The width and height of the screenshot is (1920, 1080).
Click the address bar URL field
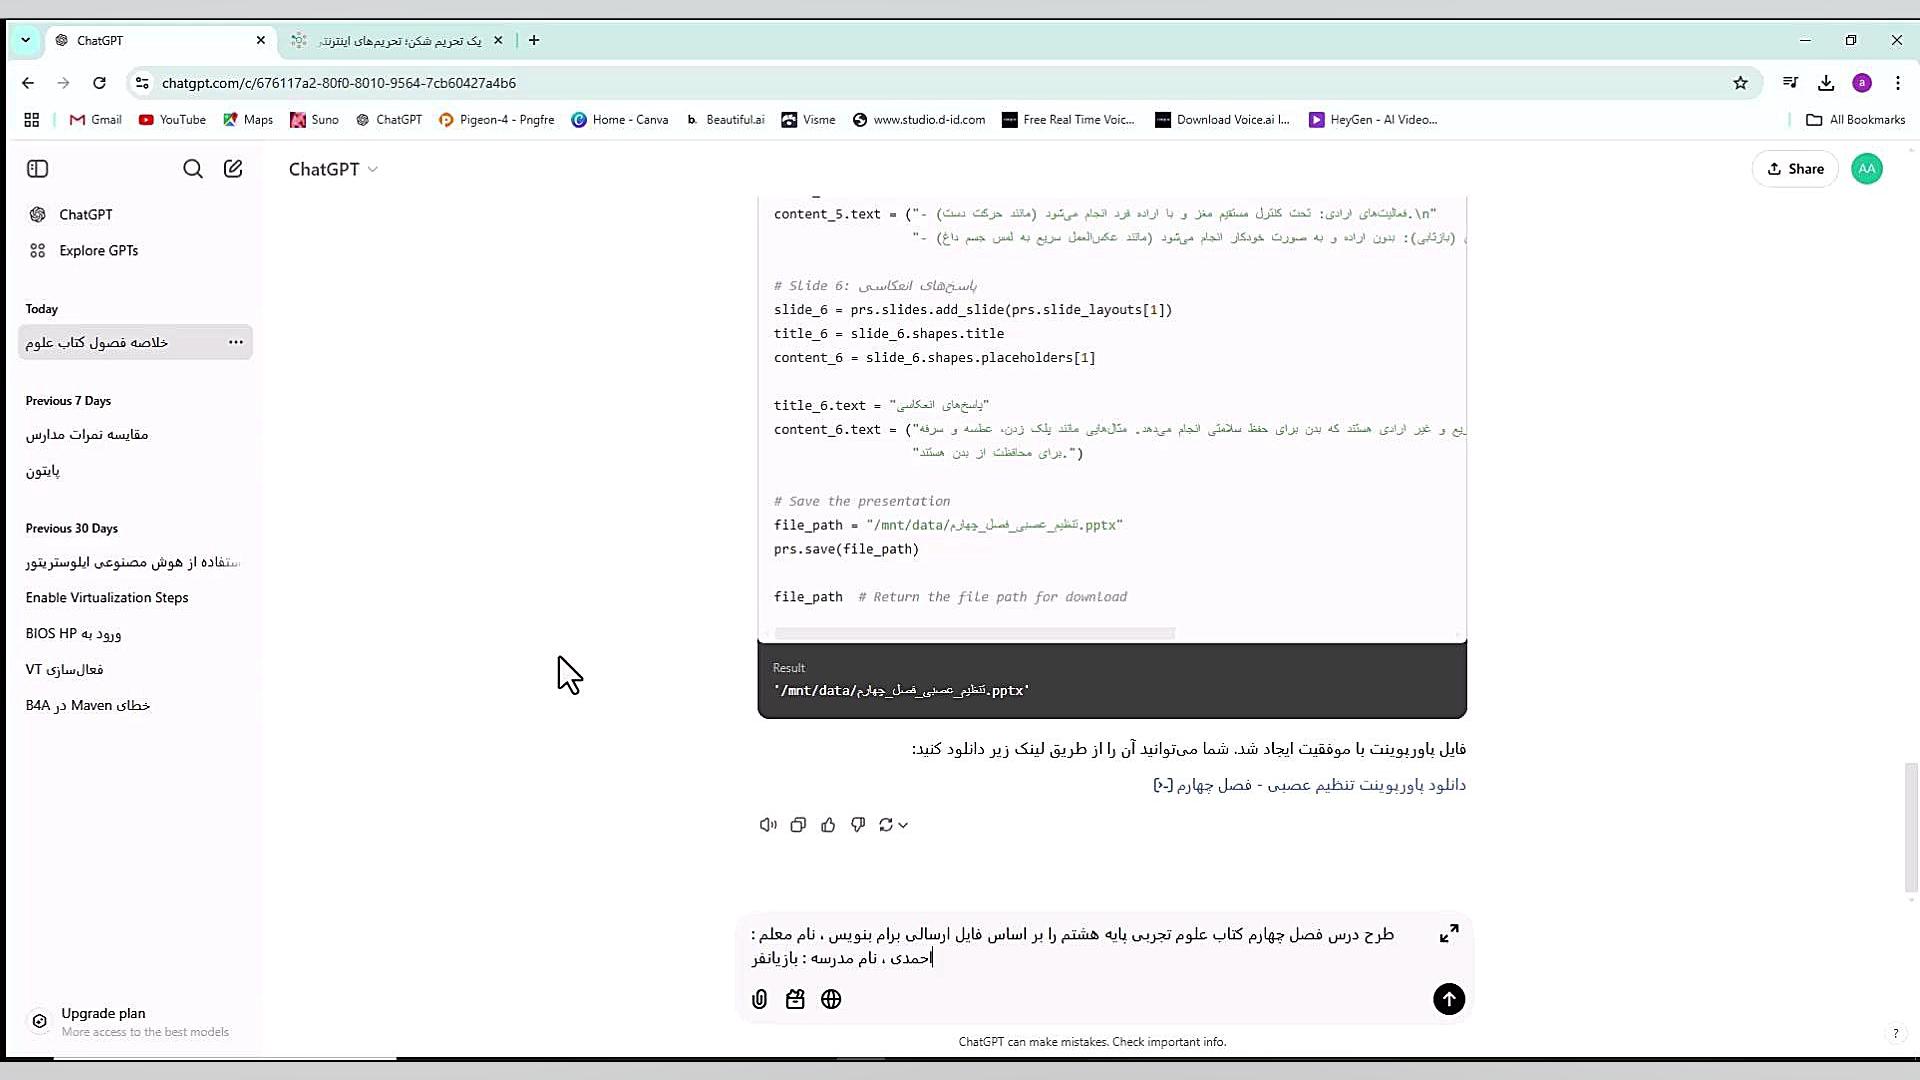pos(940,83)
